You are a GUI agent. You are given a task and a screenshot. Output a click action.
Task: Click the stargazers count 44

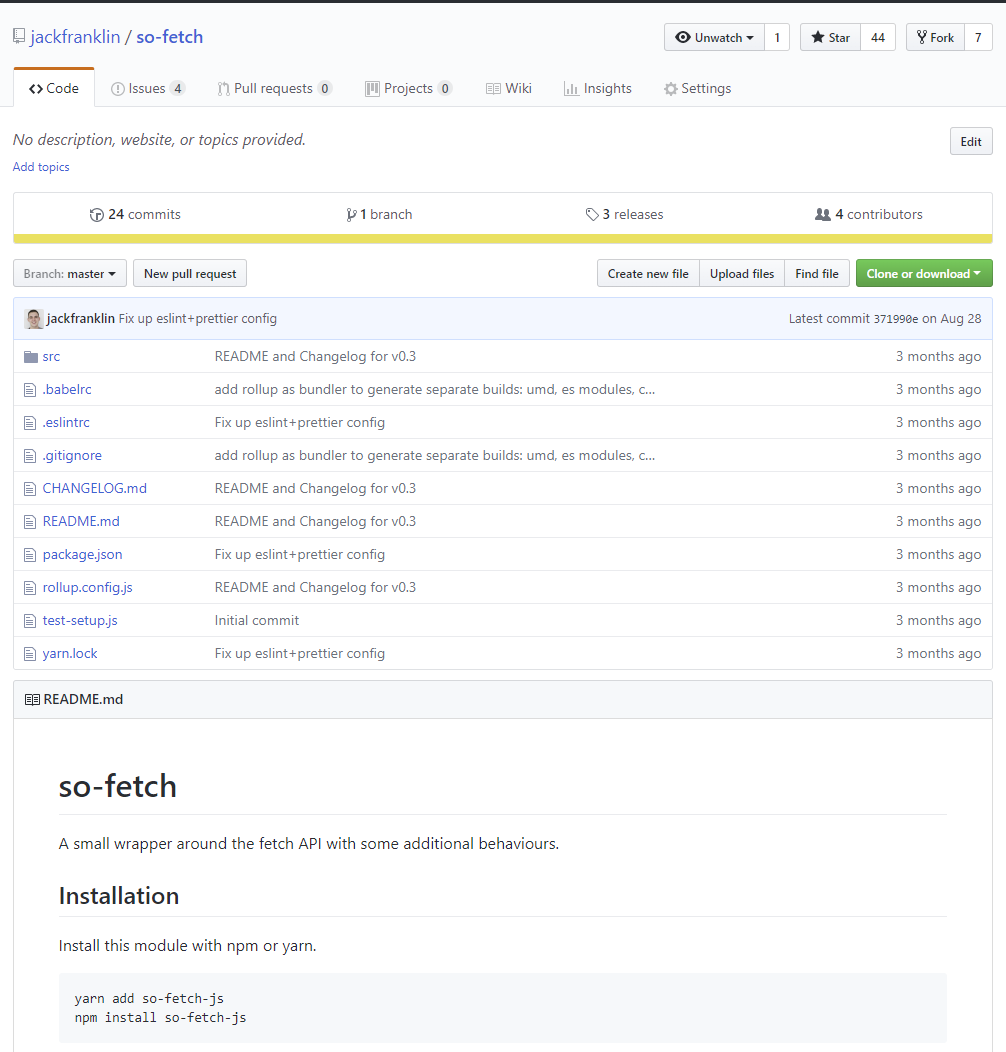click(x=878, y=38)
